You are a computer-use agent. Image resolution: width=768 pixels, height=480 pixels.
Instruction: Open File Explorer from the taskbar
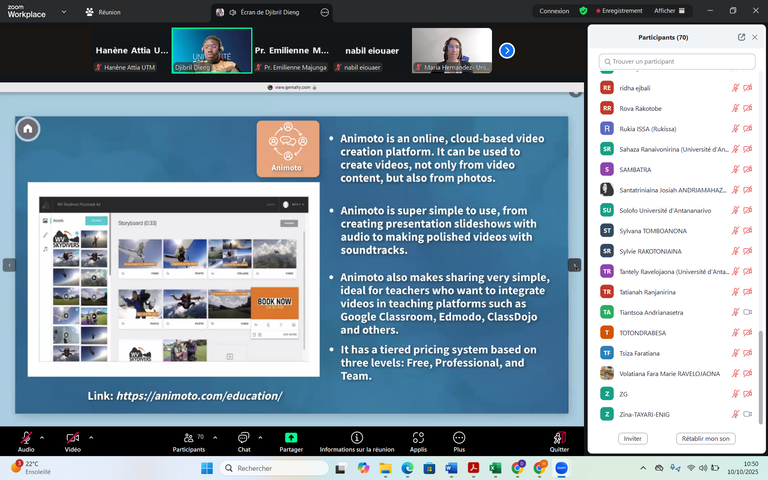(385, 468)
